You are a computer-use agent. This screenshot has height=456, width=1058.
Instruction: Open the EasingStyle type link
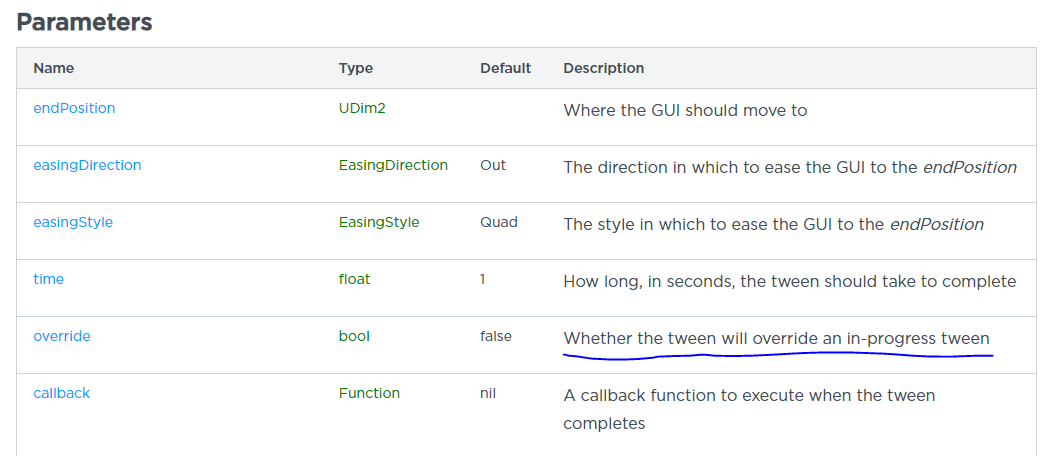click(x=379, y=222)
